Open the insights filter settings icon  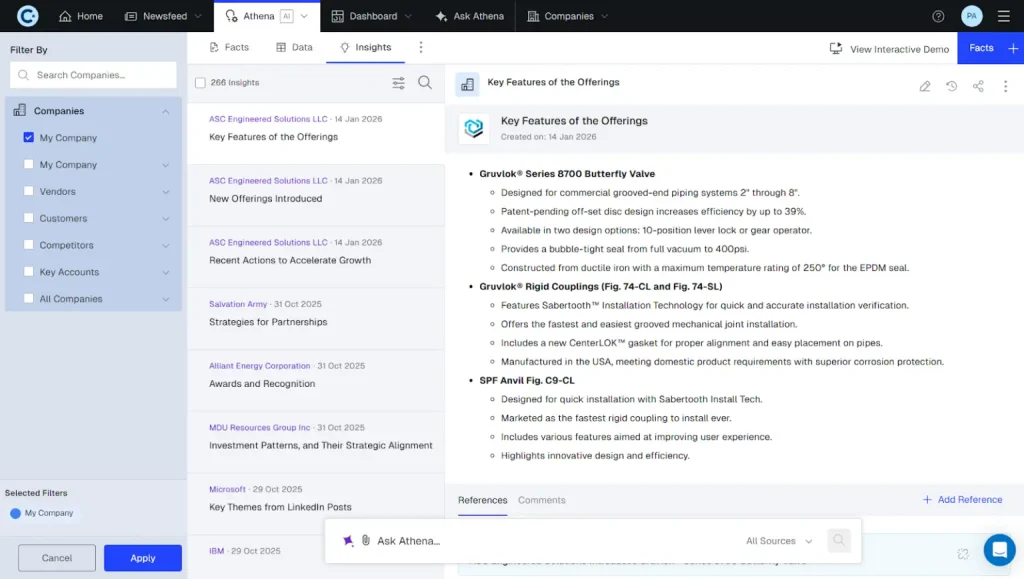[x=398, y=83]
